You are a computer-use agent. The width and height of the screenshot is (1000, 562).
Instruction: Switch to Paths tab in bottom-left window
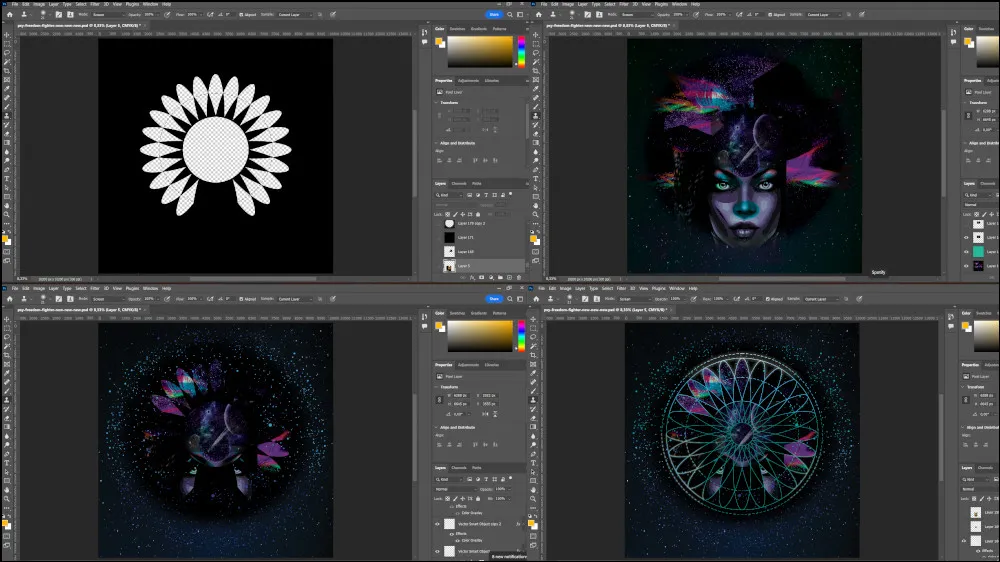(476, 468)
